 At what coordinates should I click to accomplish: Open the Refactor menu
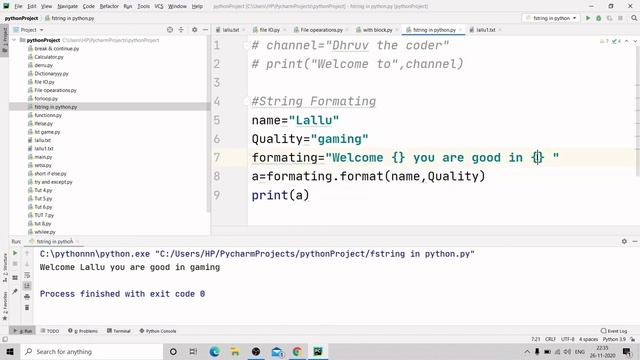point(109,6)
